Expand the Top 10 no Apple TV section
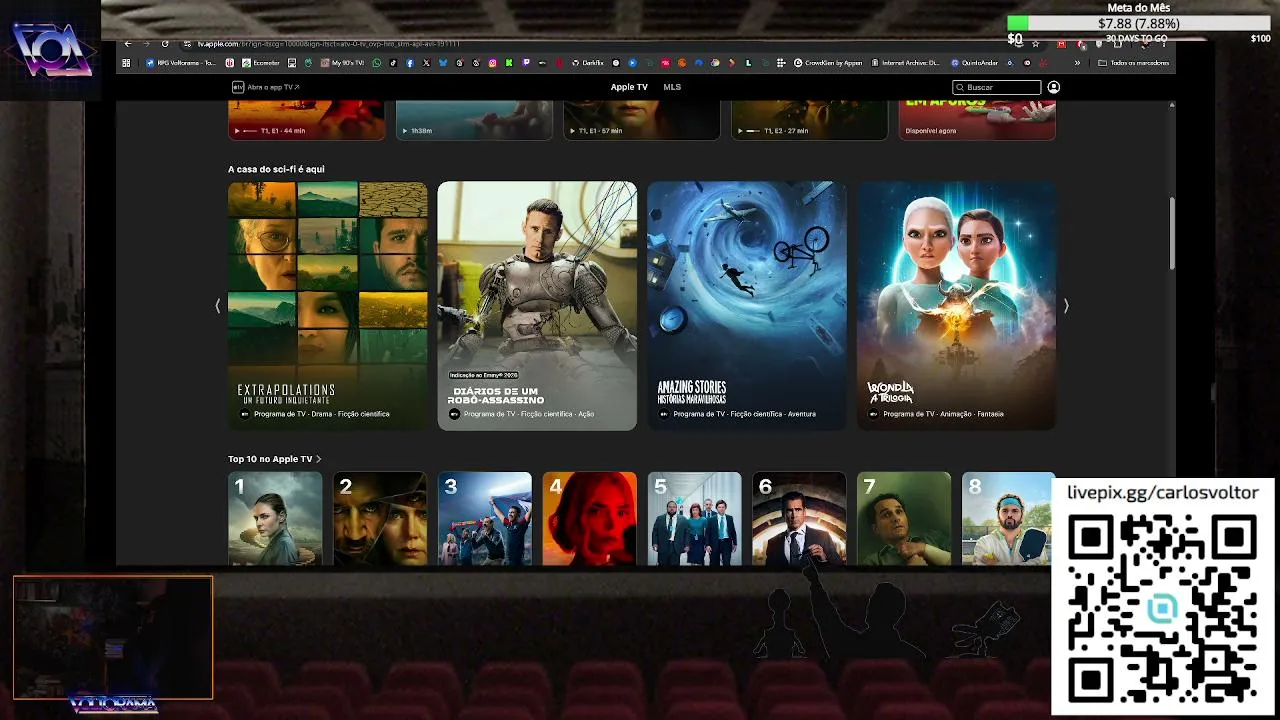Image resolution: width=1280 pixels, height=720 pixels. 274,459
